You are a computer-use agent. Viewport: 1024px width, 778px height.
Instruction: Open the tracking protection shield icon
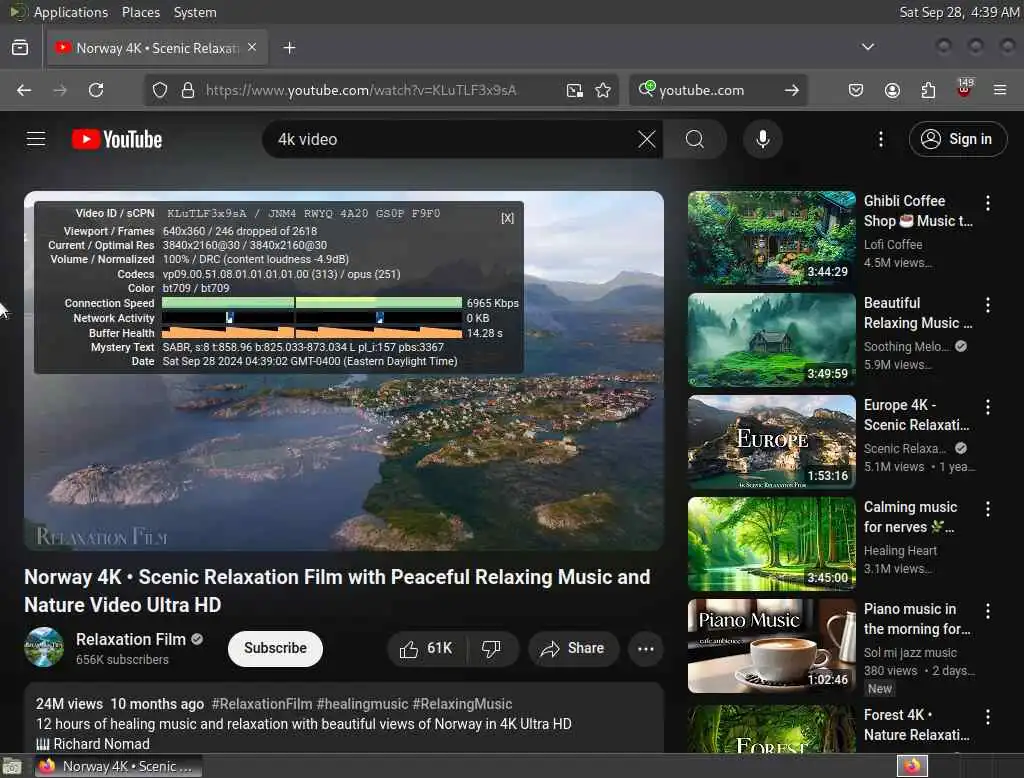(x=160, y=90)
